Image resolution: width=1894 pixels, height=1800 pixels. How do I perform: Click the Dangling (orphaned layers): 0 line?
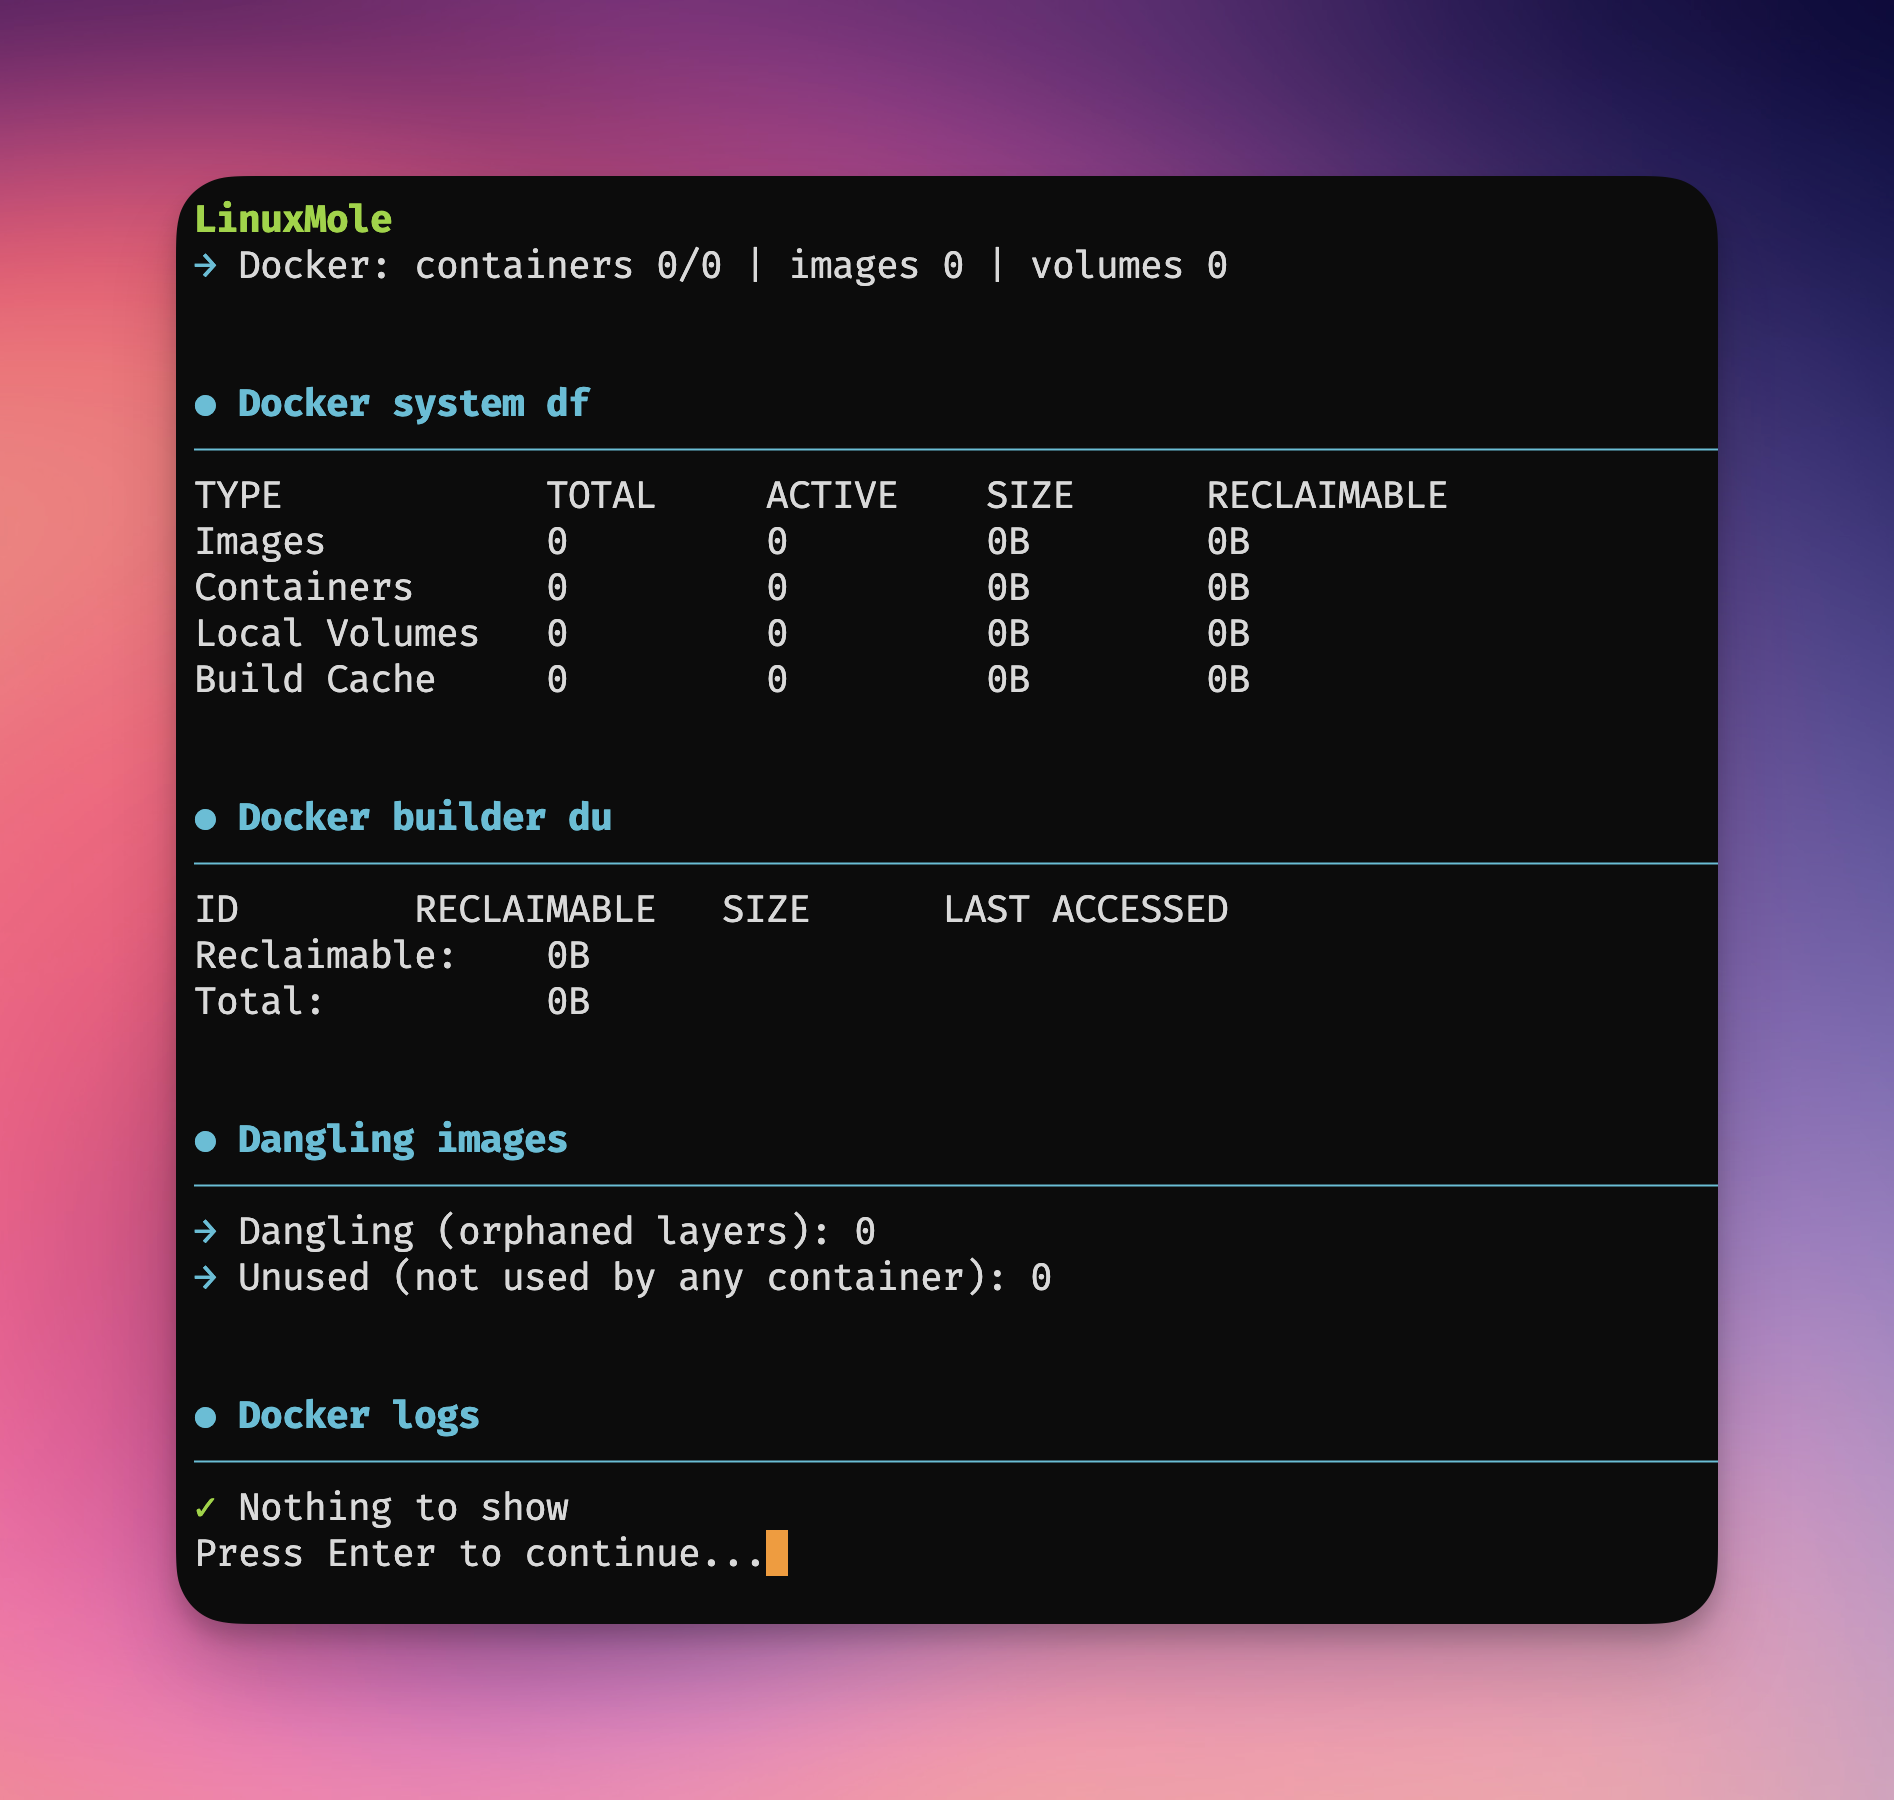point(557,1232)
